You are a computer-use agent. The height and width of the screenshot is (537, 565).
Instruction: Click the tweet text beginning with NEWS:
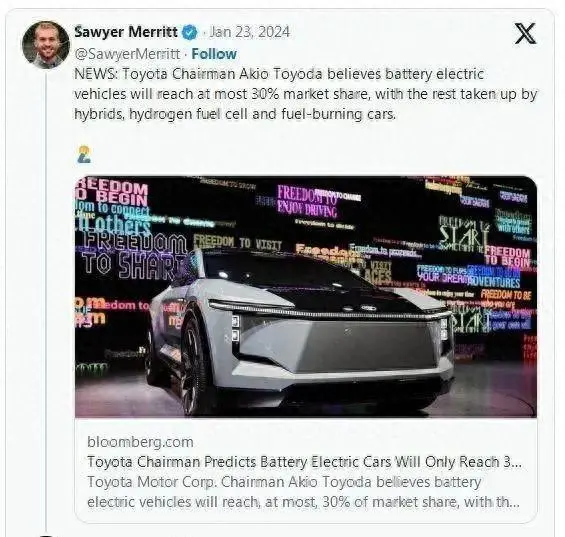(306, 94)
